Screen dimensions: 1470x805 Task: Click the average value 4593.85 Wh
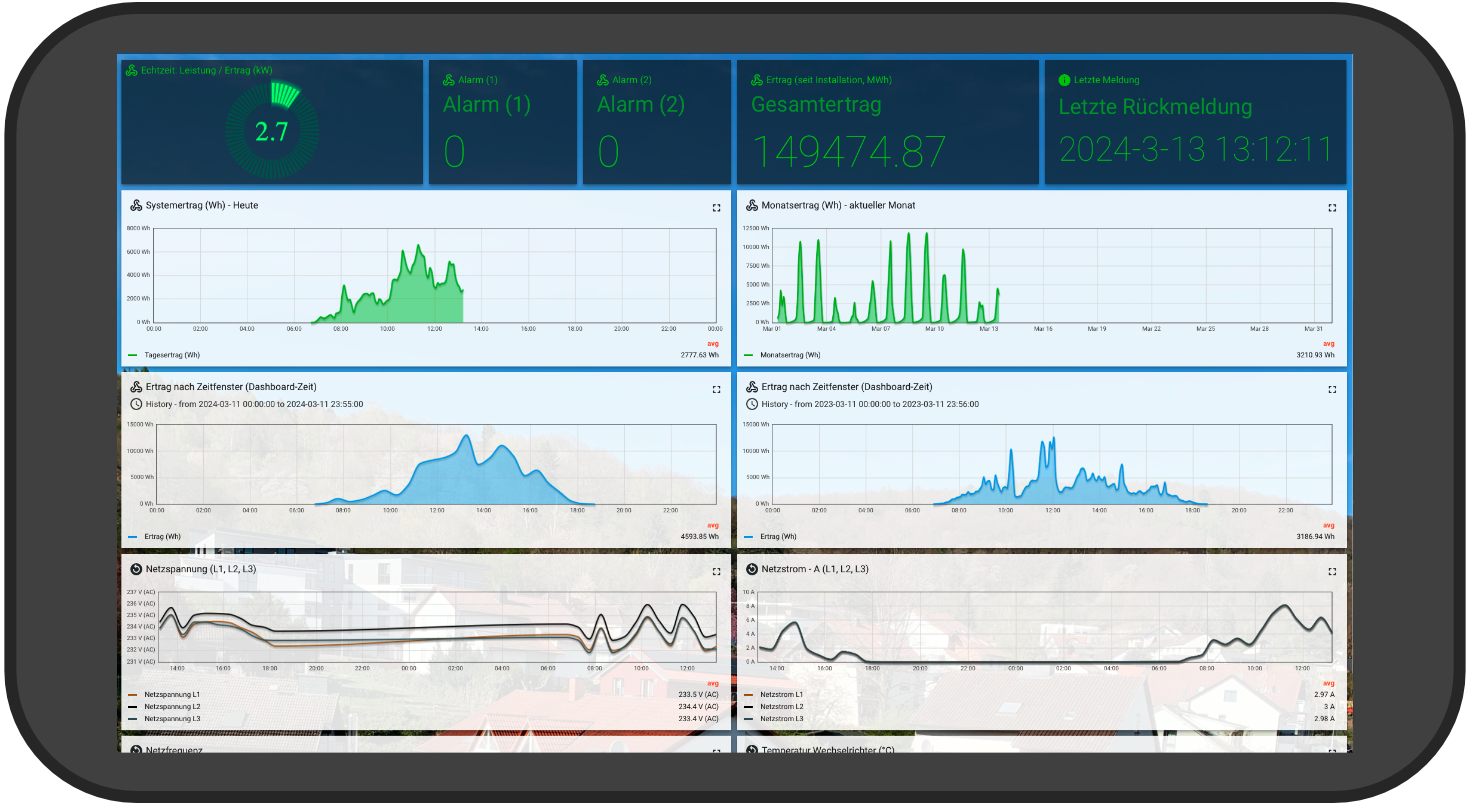click(700, 536)
